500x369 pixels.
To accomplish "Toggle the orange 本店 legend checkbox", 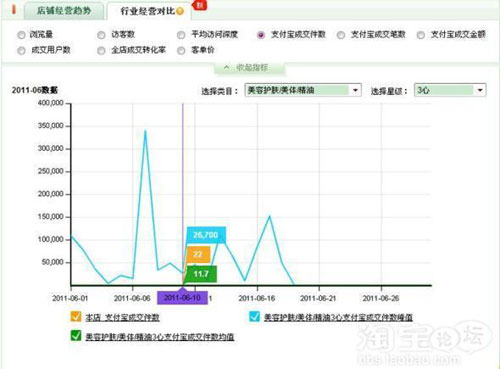I will point(76,316).
